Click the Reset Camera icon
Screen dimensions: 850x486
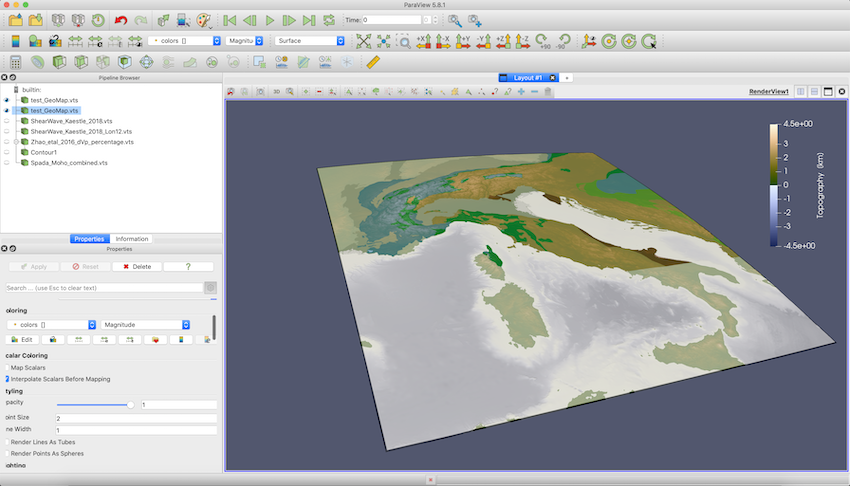[363, 41]
